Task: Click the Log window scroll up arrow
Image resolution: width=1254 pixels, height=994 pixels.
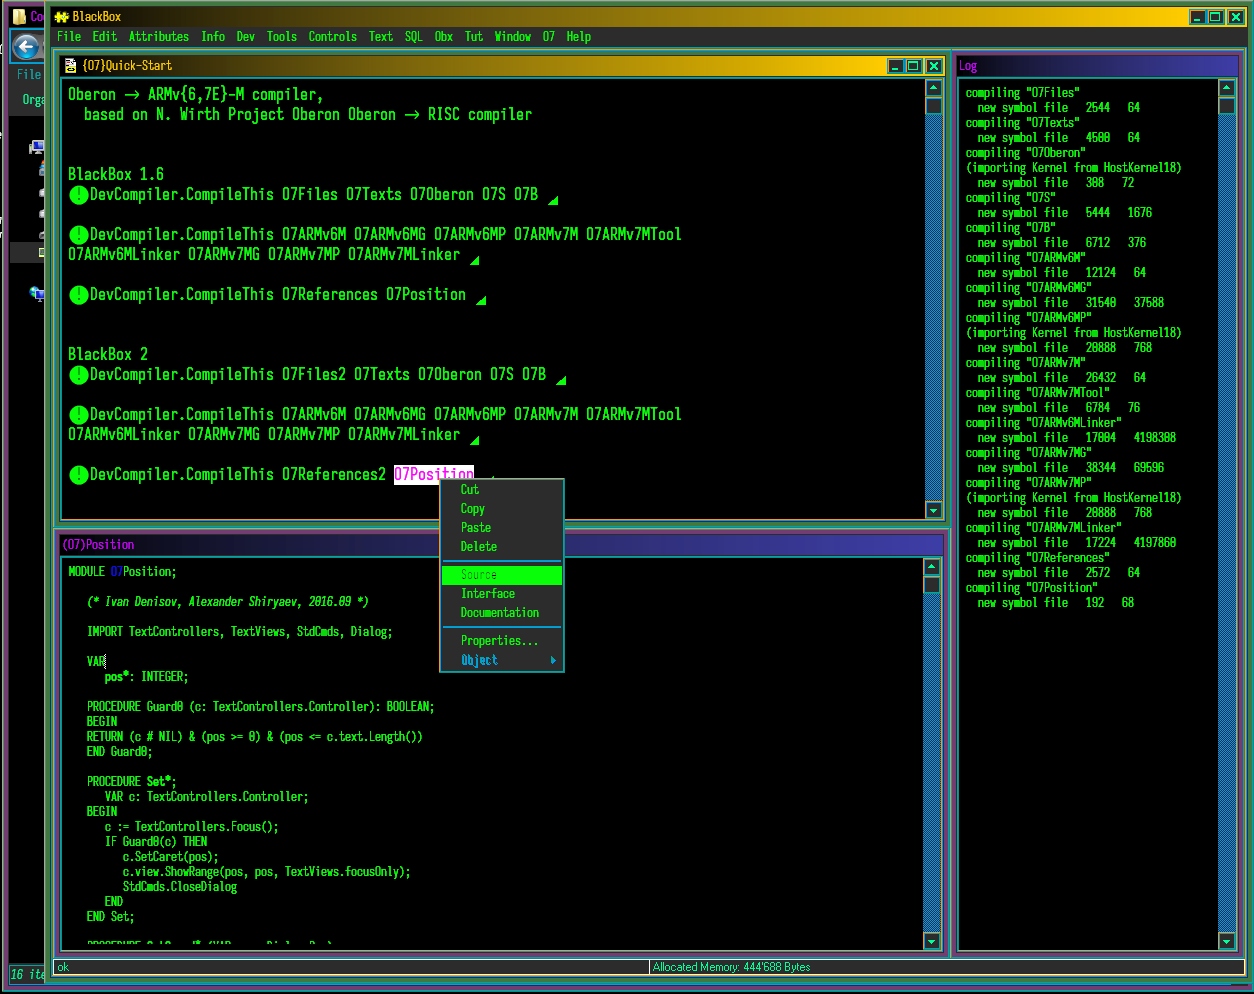Action: 1226,88
